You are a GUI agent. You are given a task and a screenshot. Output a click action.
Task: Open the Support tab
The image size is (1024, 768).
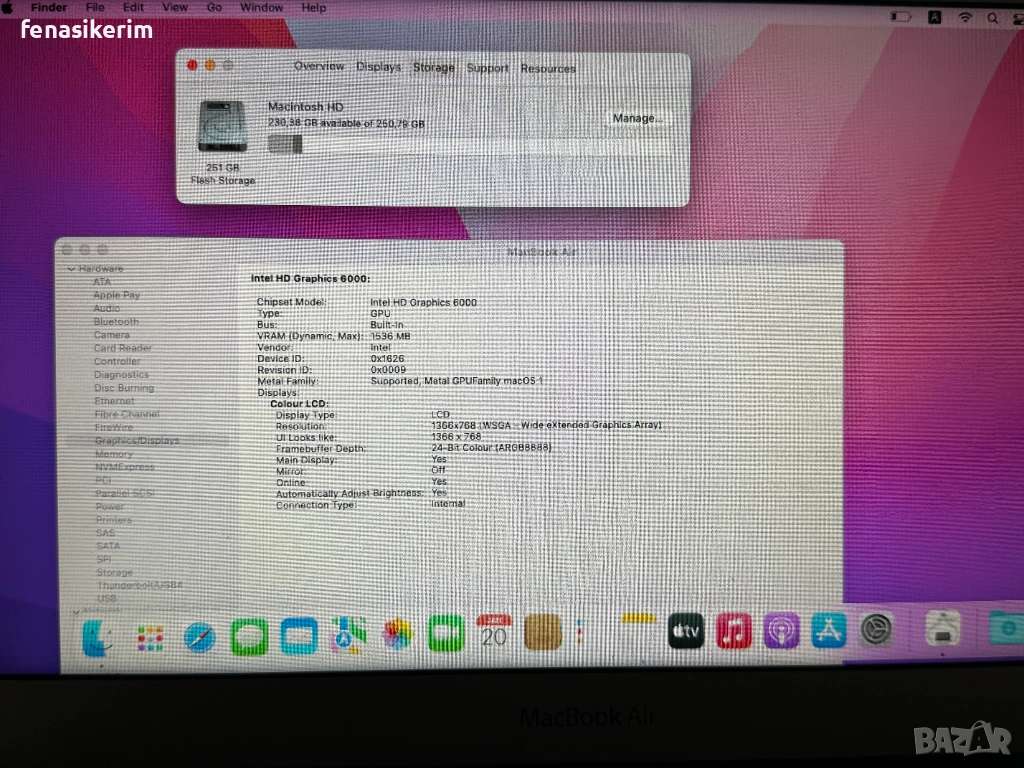(487, 68)
